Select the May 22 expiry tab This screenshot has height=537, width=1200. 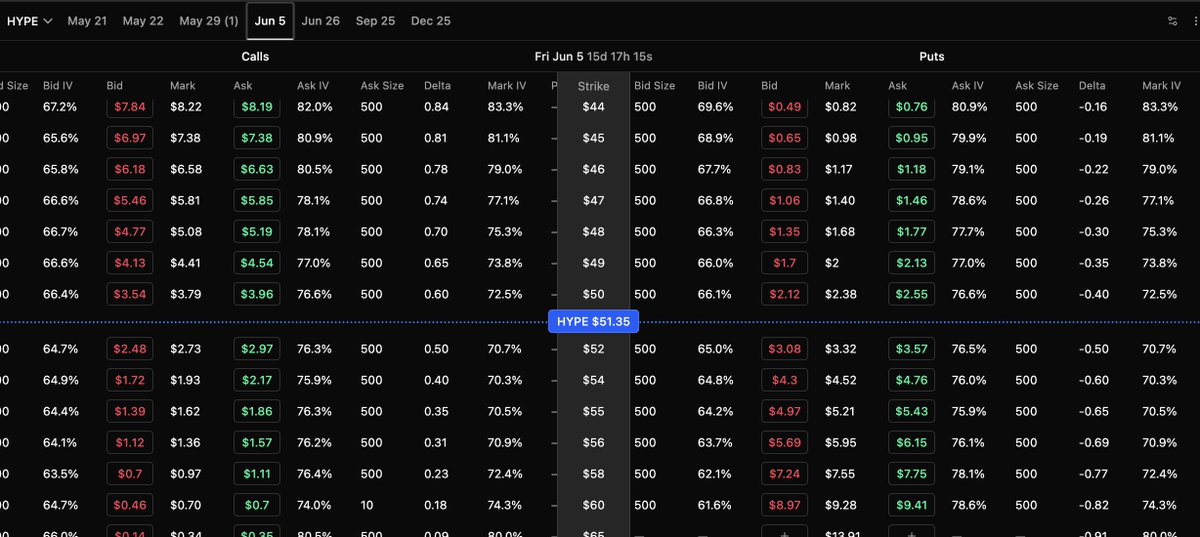coord(143,21)
